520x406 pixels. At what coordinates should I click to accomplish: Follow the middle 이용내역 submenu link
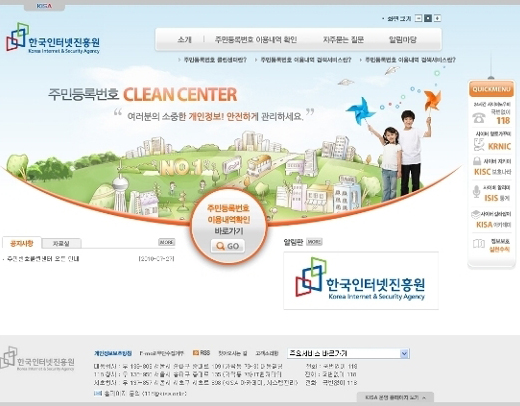tap(306, 60)
